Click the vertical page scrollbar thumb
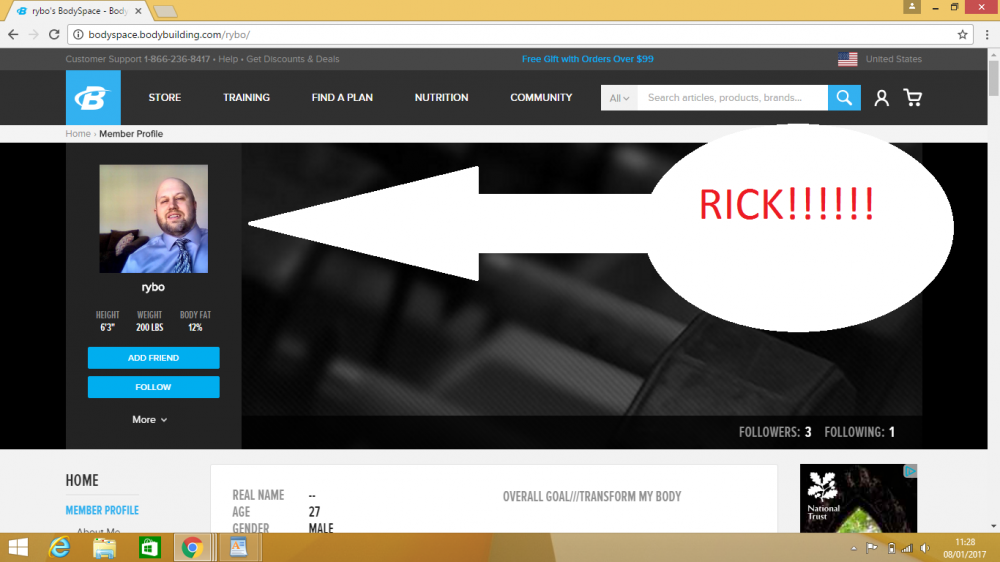 994,78
